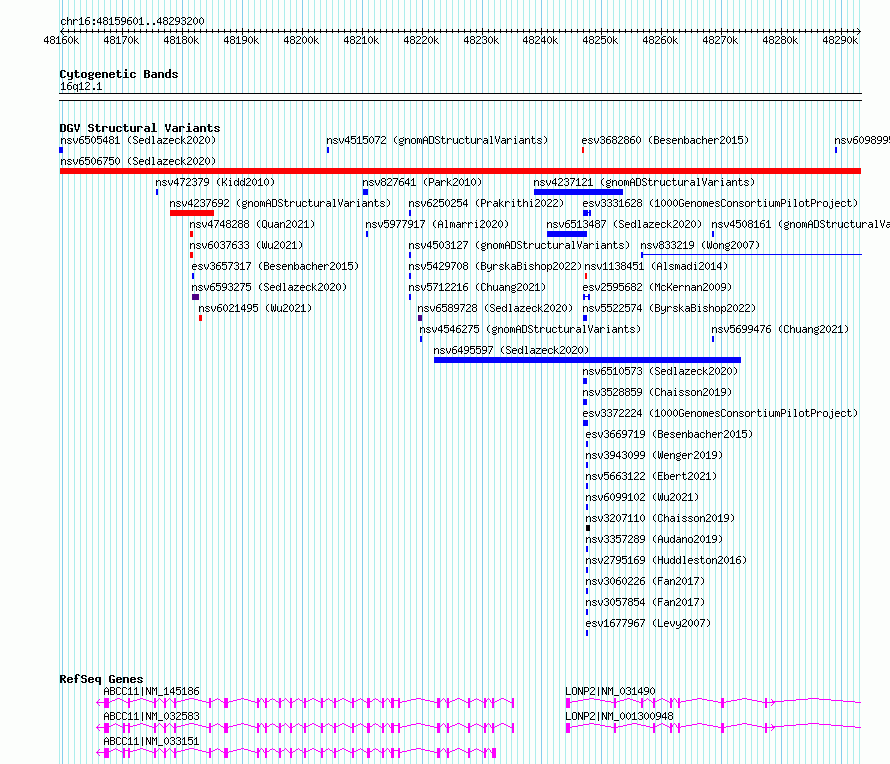Select the thin nsv833219 Wong2007 line
This screenshot has width=890, height=764.
coord(752,254)
